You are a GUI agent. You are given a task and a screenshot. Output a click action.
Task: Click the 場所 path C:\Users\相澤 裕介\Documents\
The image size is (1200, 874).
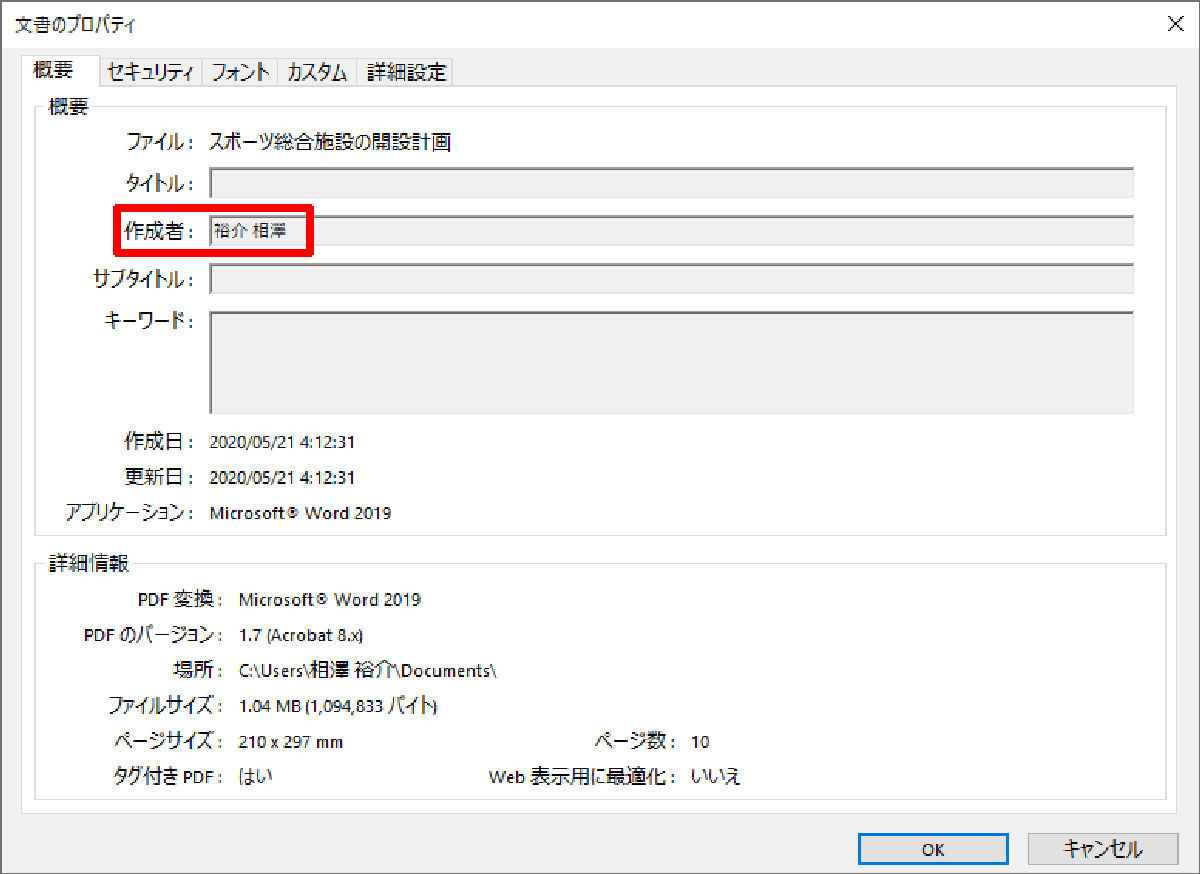point(368,670)
